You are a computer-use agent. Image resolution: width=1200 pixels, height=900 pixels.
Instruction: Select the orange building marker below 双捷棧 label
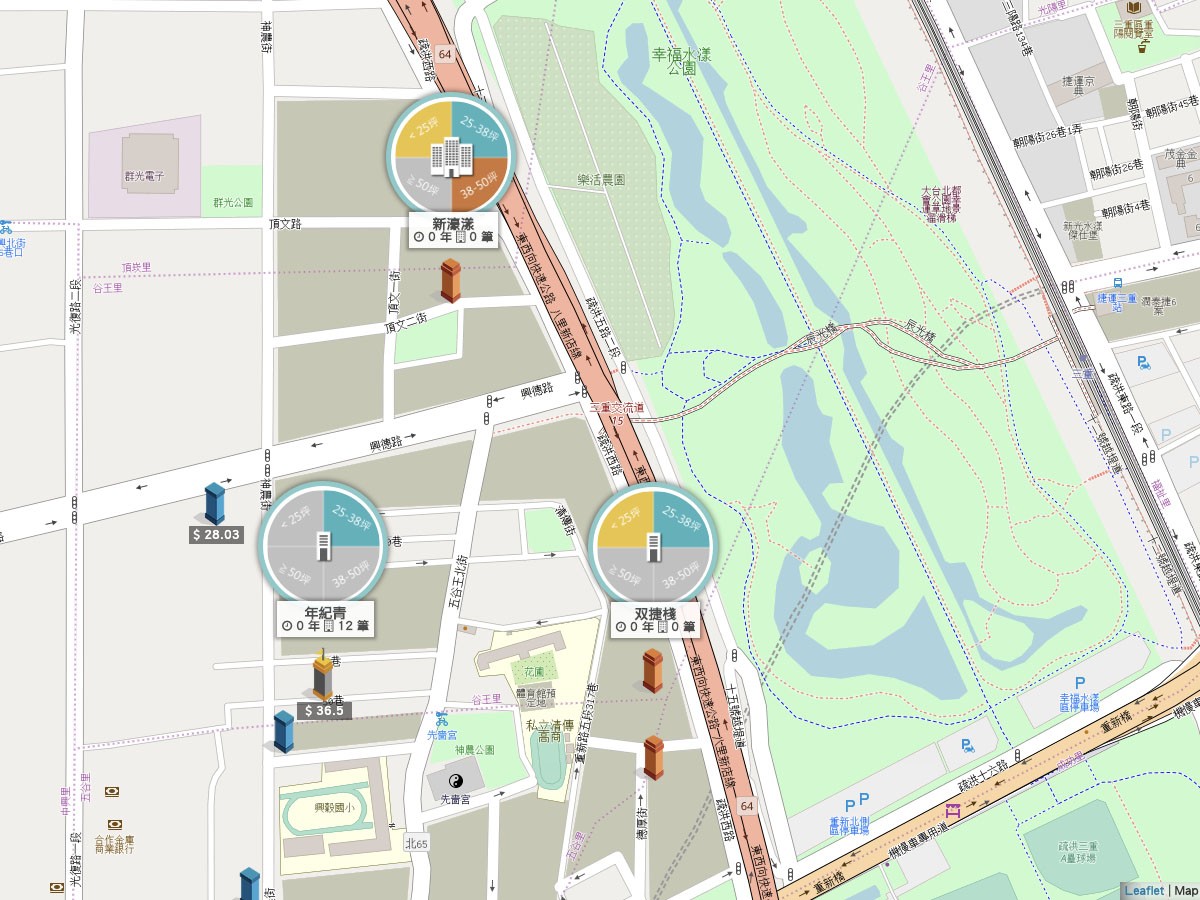652,671
